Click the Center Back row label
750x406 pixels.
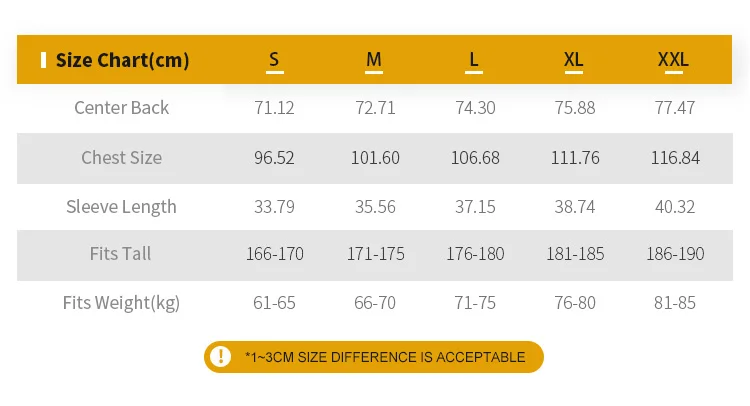[122, 108]
